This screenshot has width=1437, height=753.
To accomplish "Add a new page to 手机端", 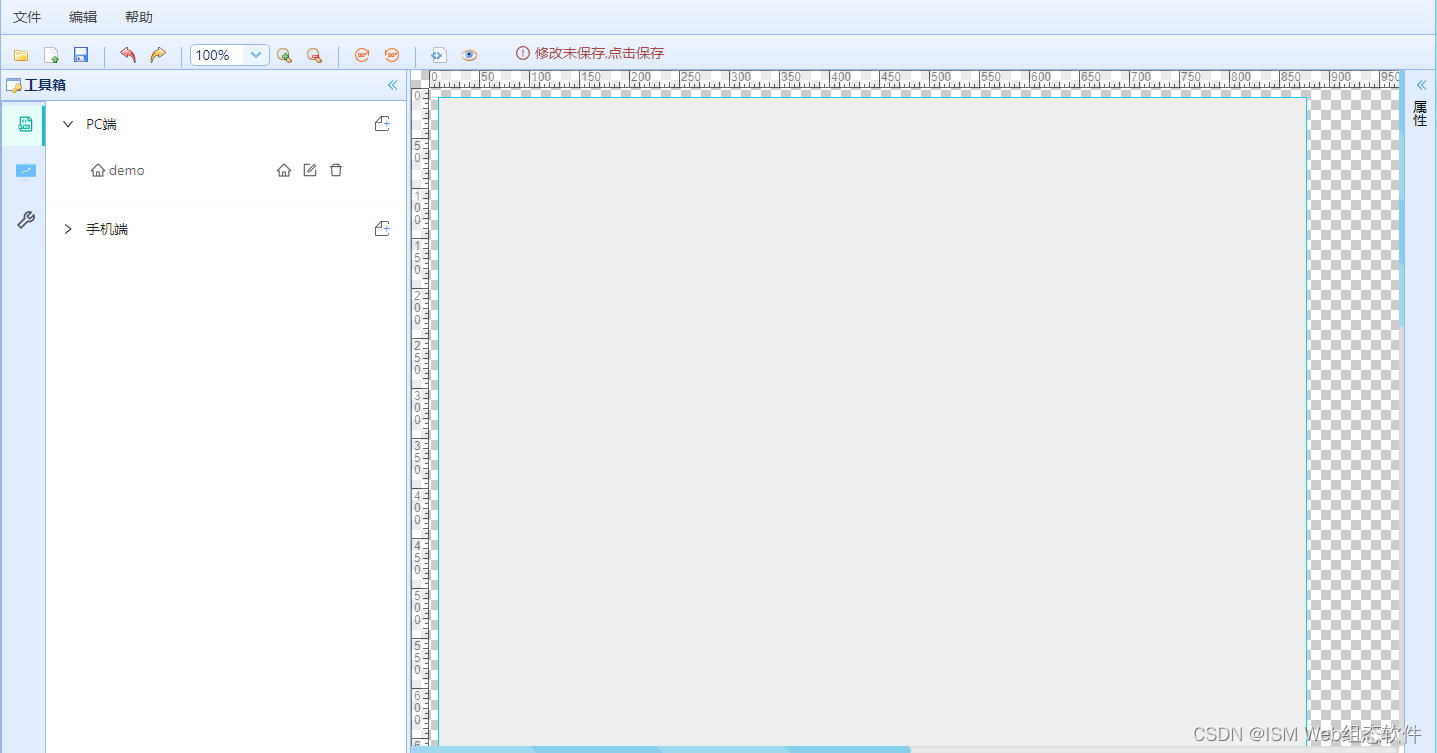I will (382, 229).
